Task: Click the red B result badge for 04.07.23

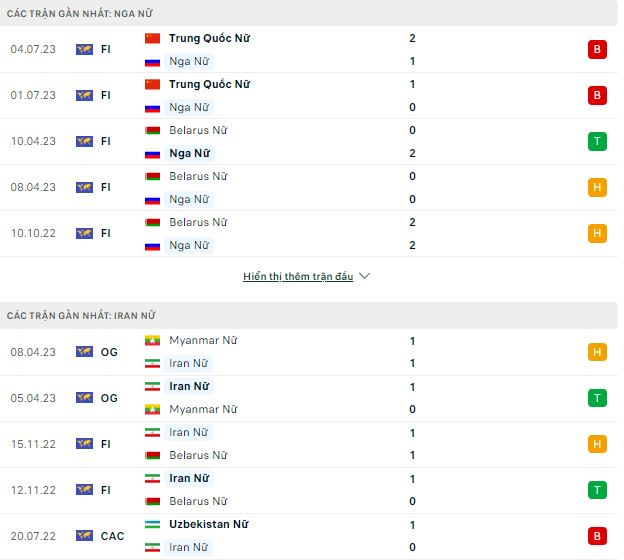Action: coord(597,49)
